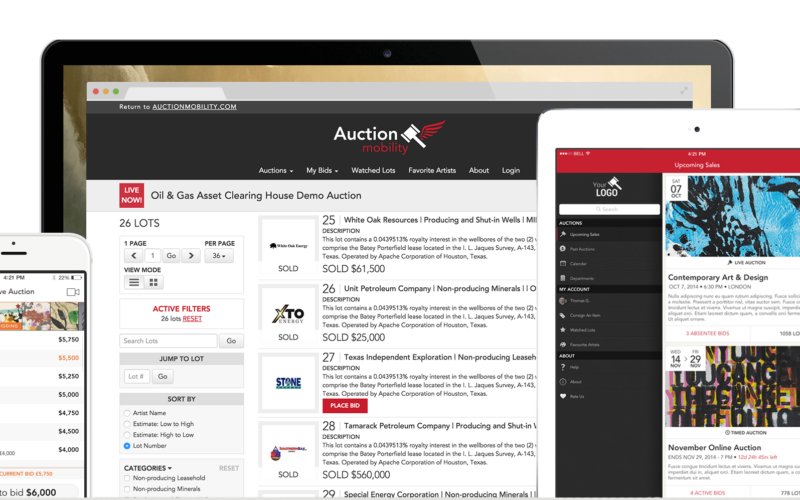Go to previous page with left arrow
The height and width of the screenshot is (500, 800).
coord(134,256)
